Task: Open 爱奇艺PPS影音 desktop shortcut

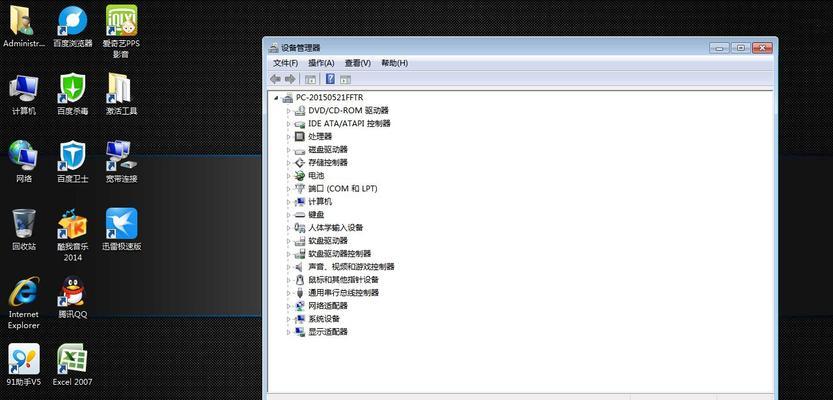Action: 121,32
